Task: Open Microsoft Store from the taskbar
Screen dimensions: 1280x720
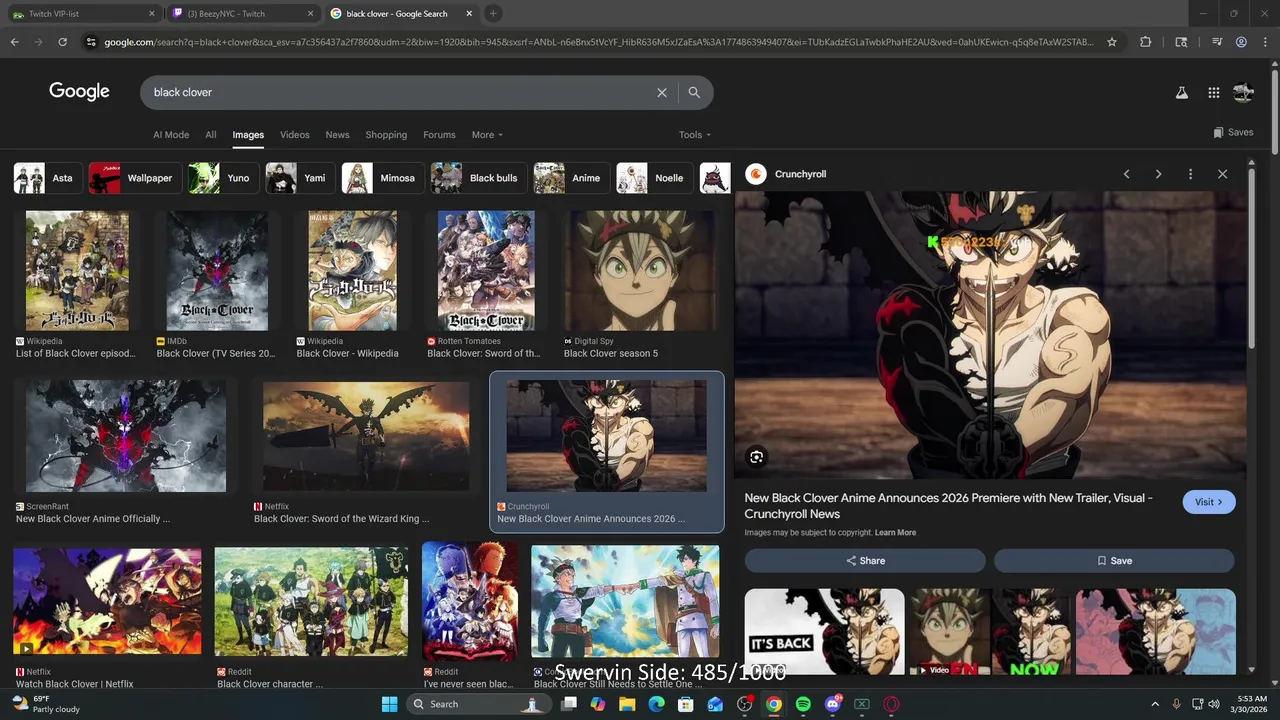Action: click(x=685, y=704)
